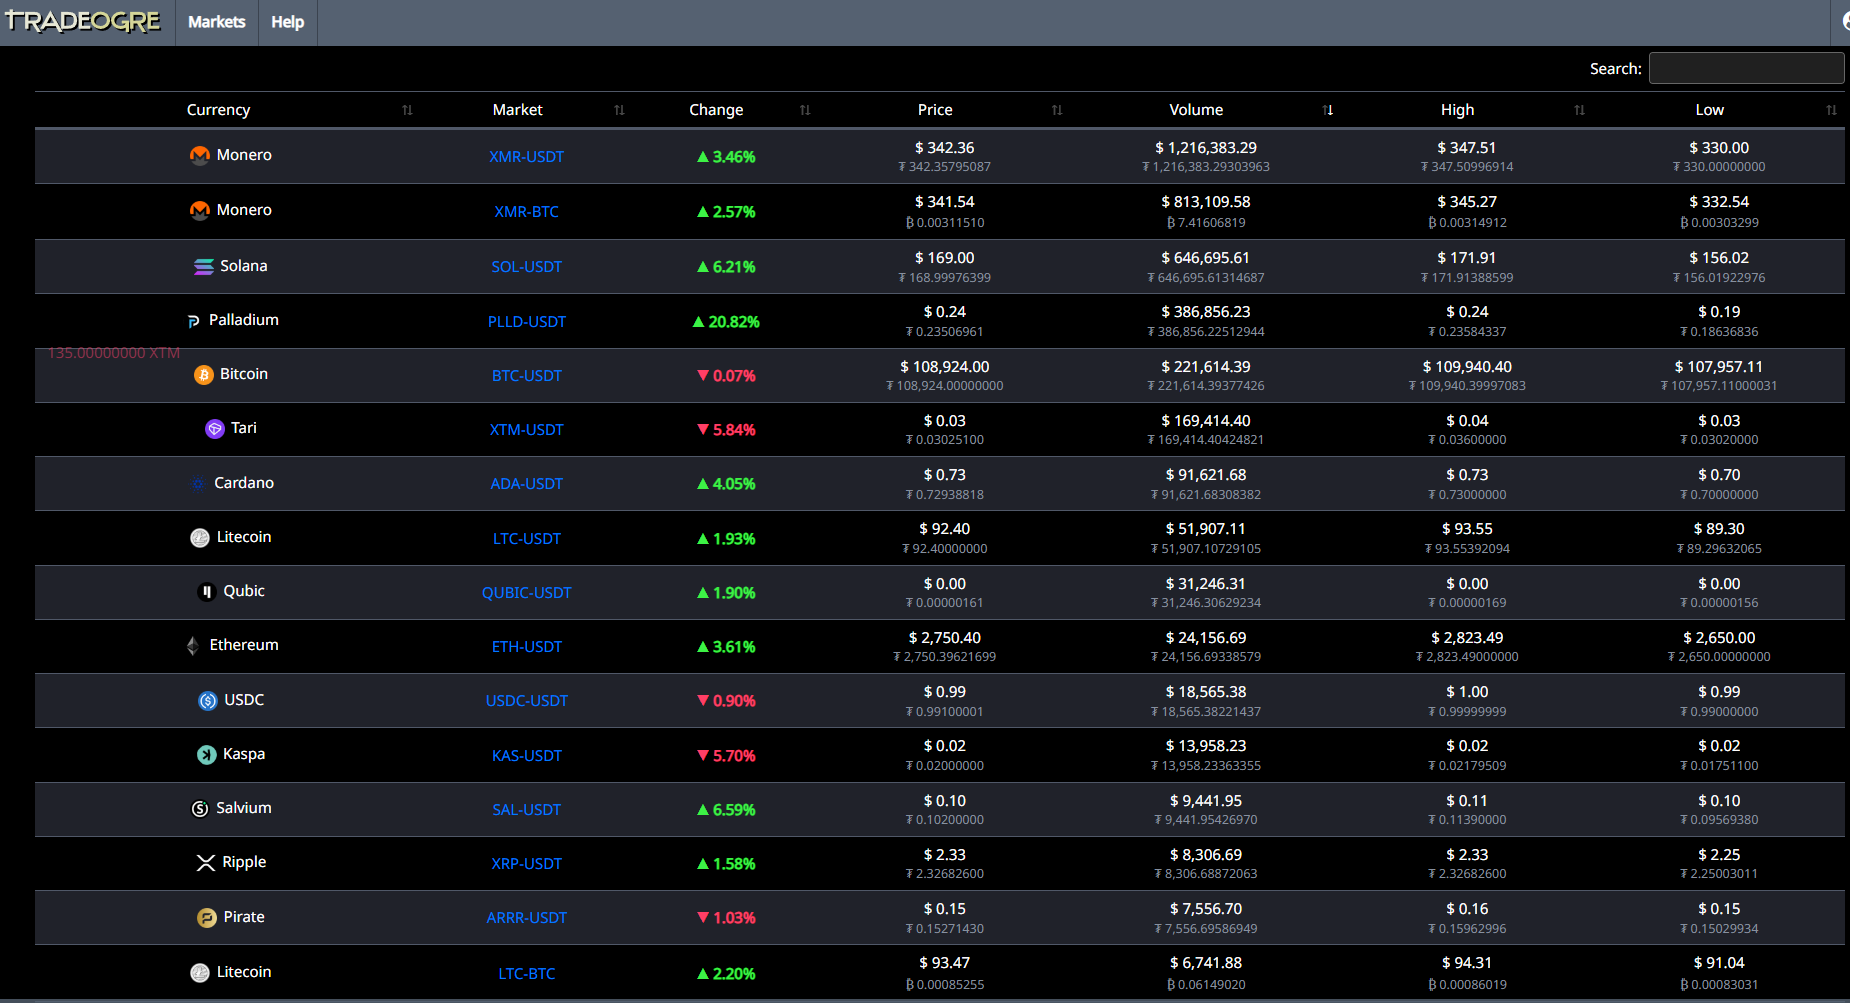Click the Ethereum coin icon

193,646
